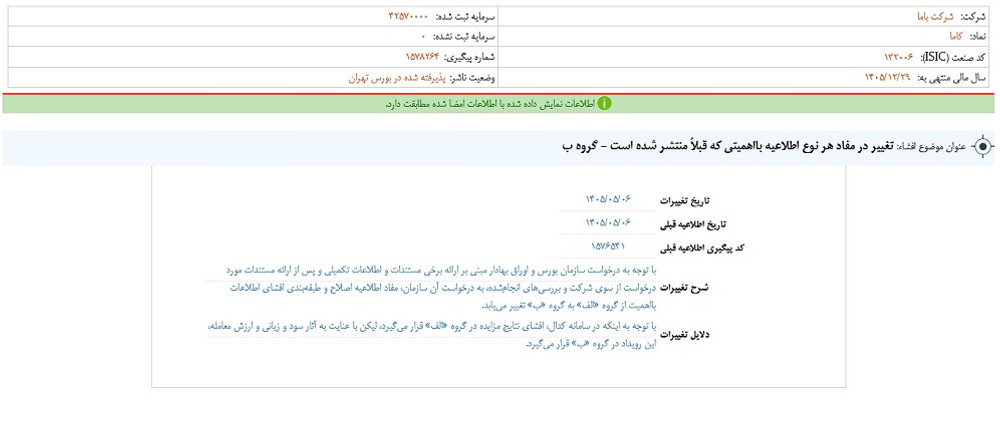Click the date field in the تاریخ تغییرات row
Screen dimensions: 1000x446
pyautogui.click(x=608, y=200)
